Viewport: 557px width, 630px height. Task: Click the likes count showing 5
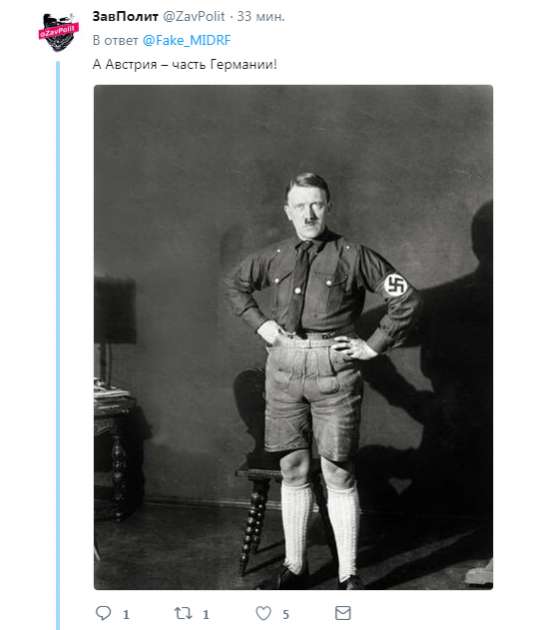[285, 614]
